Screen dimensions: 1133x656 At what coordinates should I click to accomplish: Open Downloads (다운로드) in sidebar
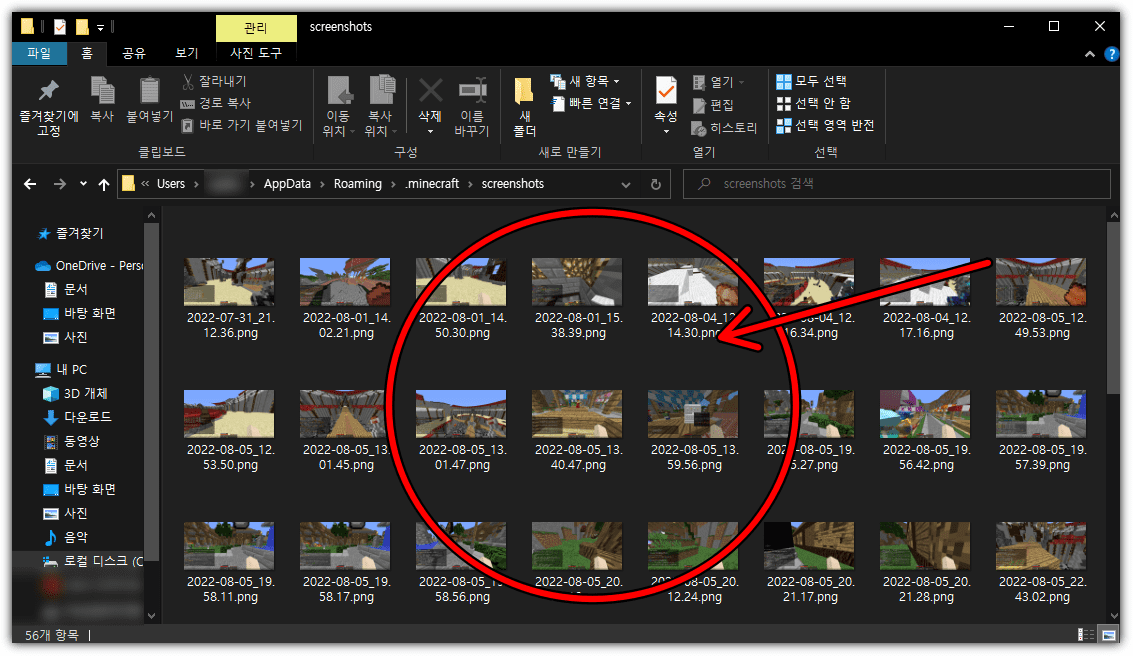pyautogui.click(x=78, y=417)
